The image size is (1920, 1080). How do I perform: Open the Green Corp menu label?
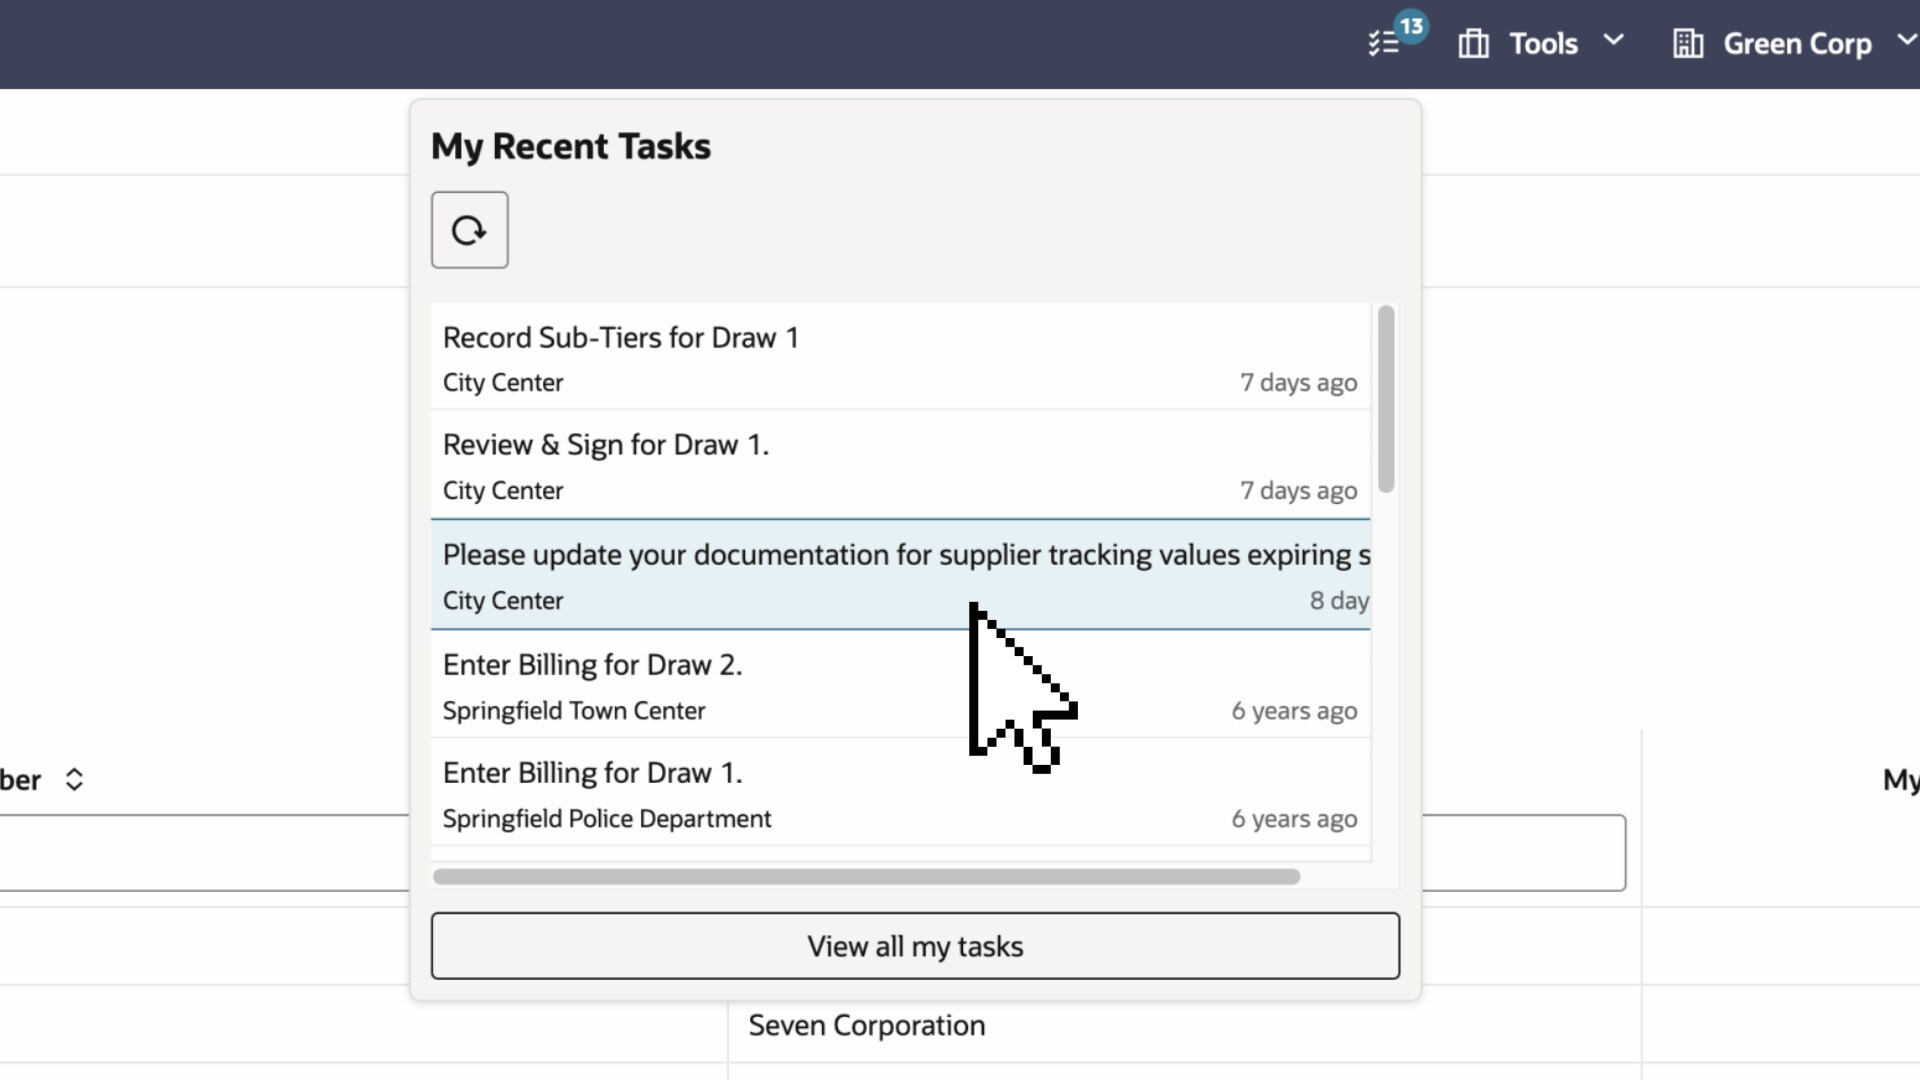pyautogui.click(x=1797, y=44)
